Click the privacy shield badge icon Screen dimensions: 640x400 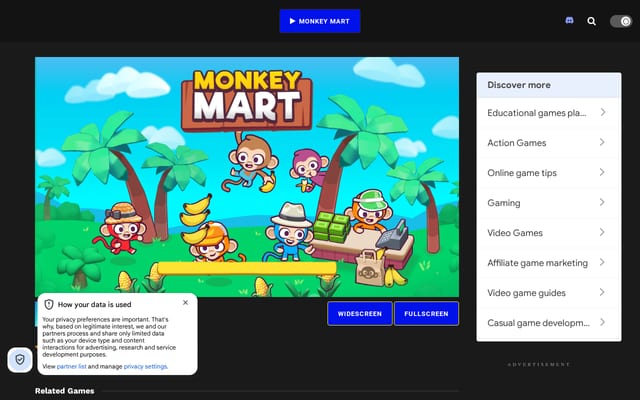tap(20, 360)
